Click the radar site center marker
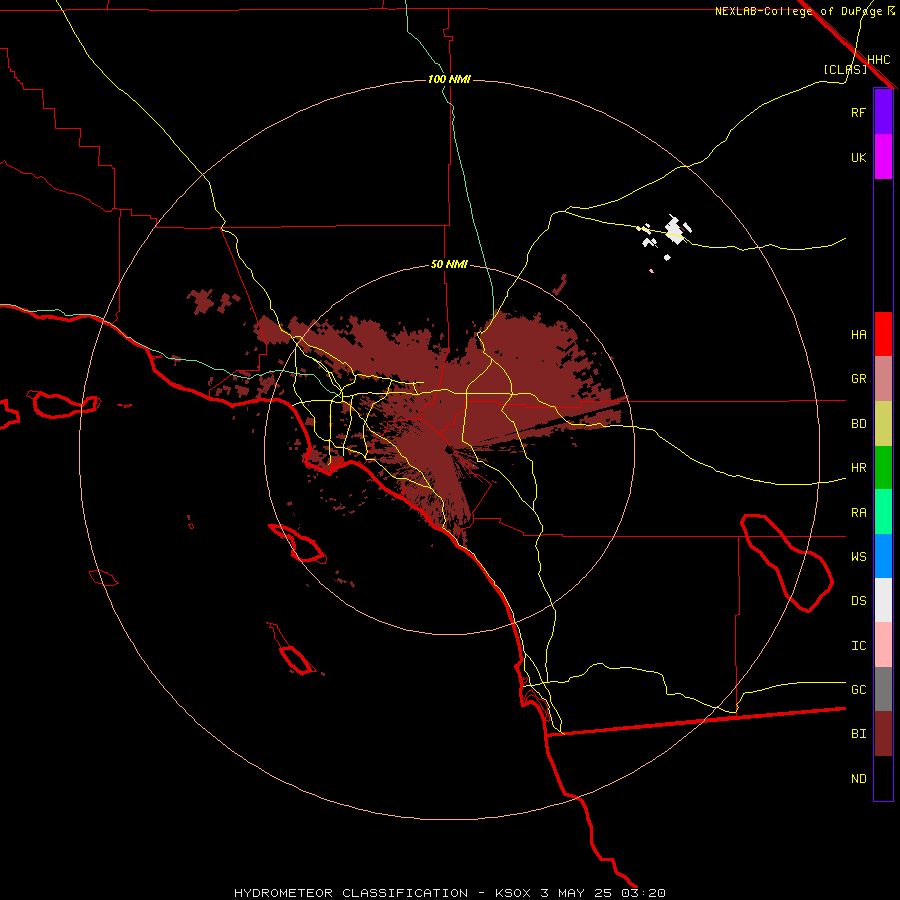The height and width of the screenshot is (900, 900). coord(449,449)
